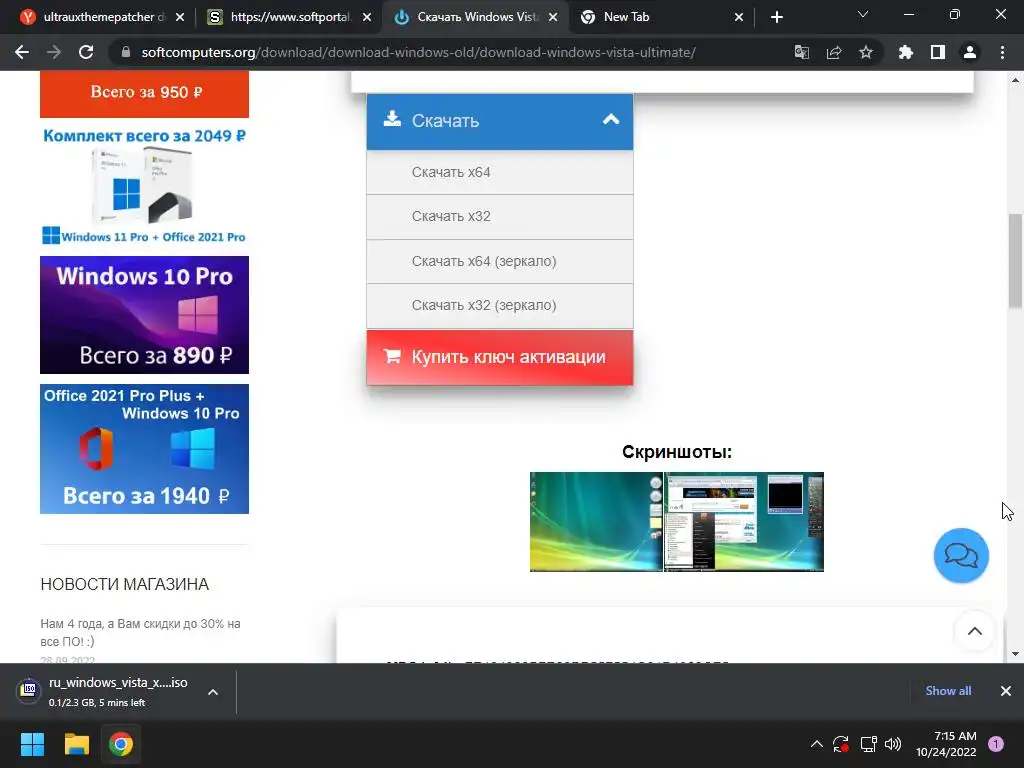Click the page vertical scrollbar thumb
This screenshot has height=768, width=1024.
(x=1016, y=260)
